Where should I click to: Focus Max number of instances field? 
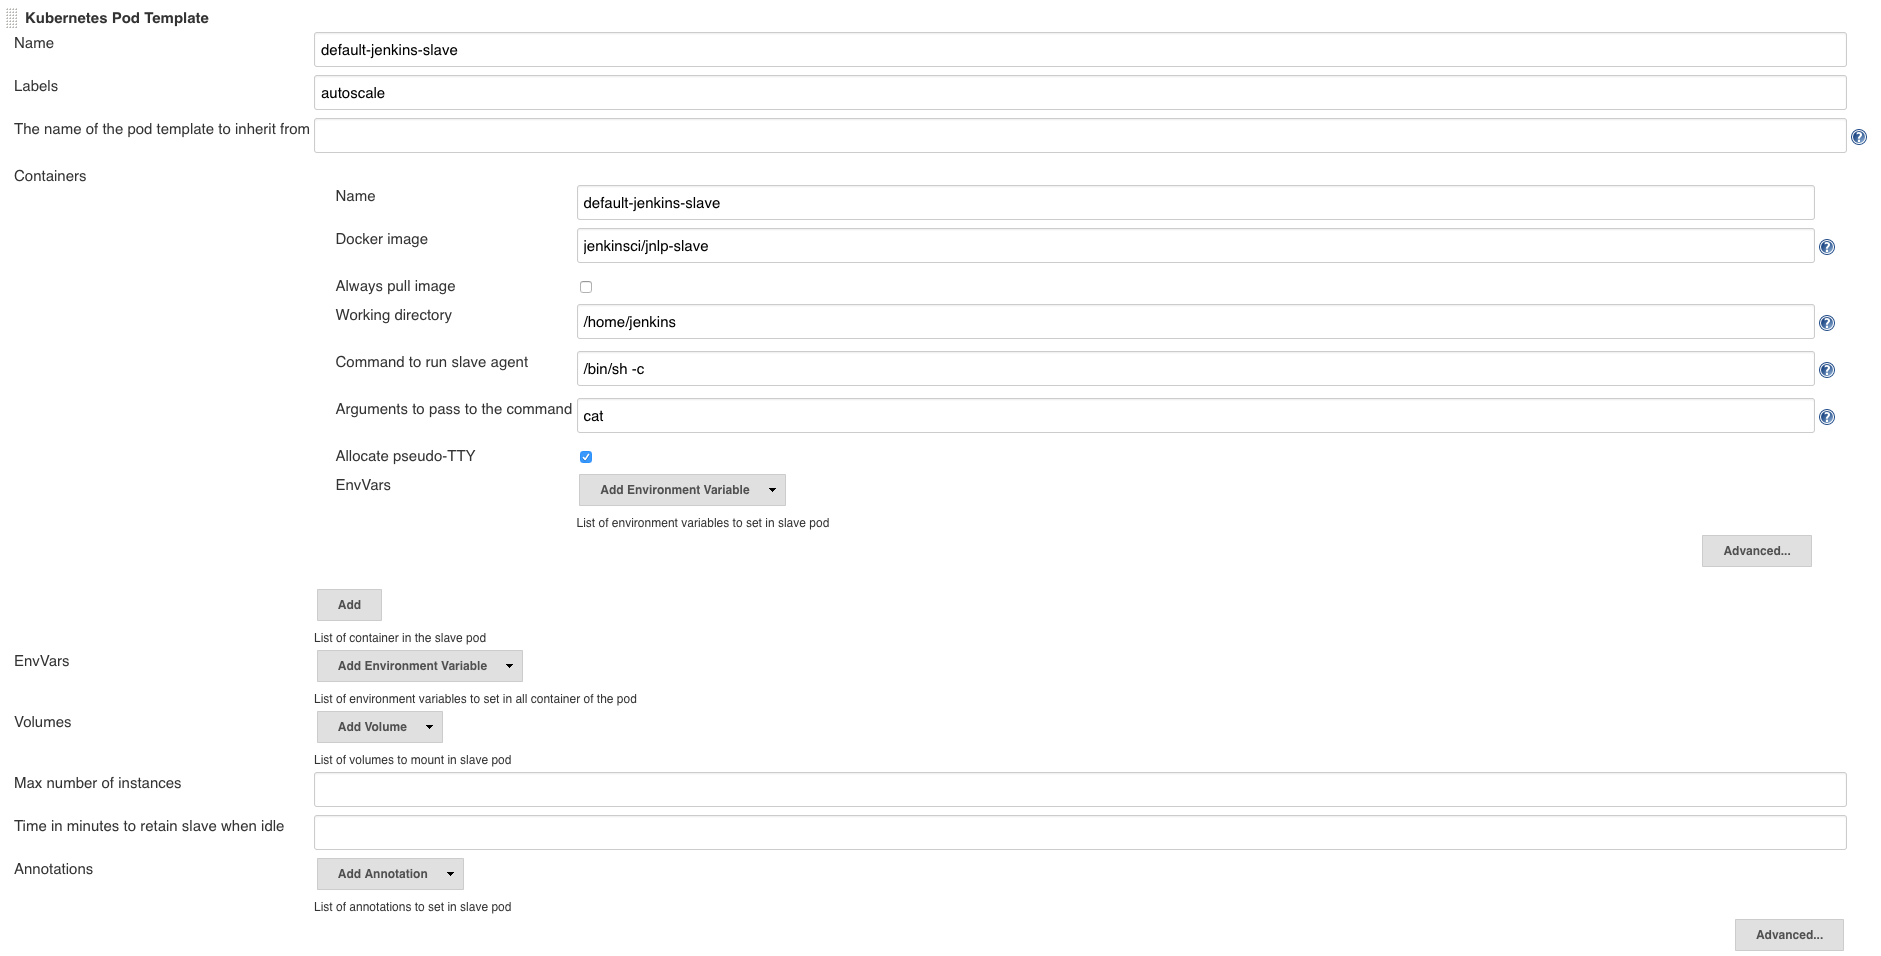[1080, 790]
